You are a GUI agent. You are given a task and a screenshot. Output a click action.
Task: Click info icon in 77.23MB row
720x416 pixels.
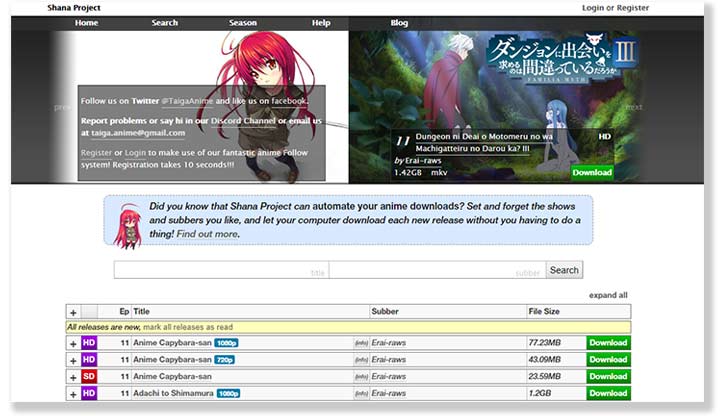[x=361, y=343]
